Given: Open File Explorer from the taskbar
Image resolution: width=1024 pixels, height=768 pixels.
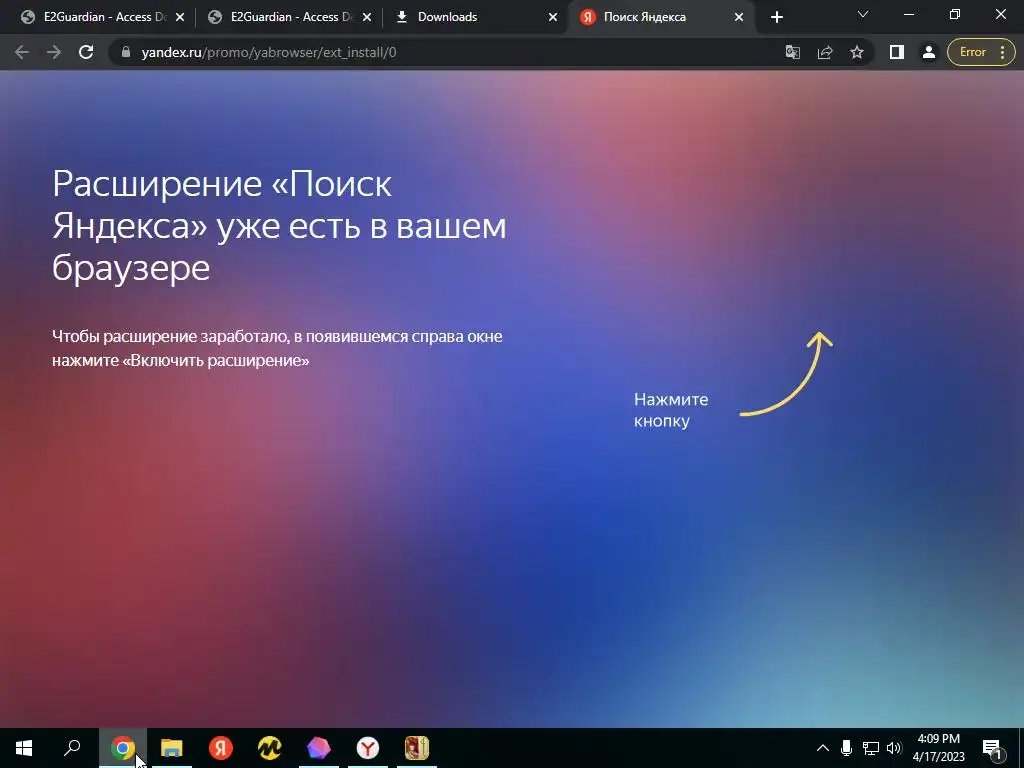Looking at the screenshot, I should pyautogui.click(x=172, y=748).
